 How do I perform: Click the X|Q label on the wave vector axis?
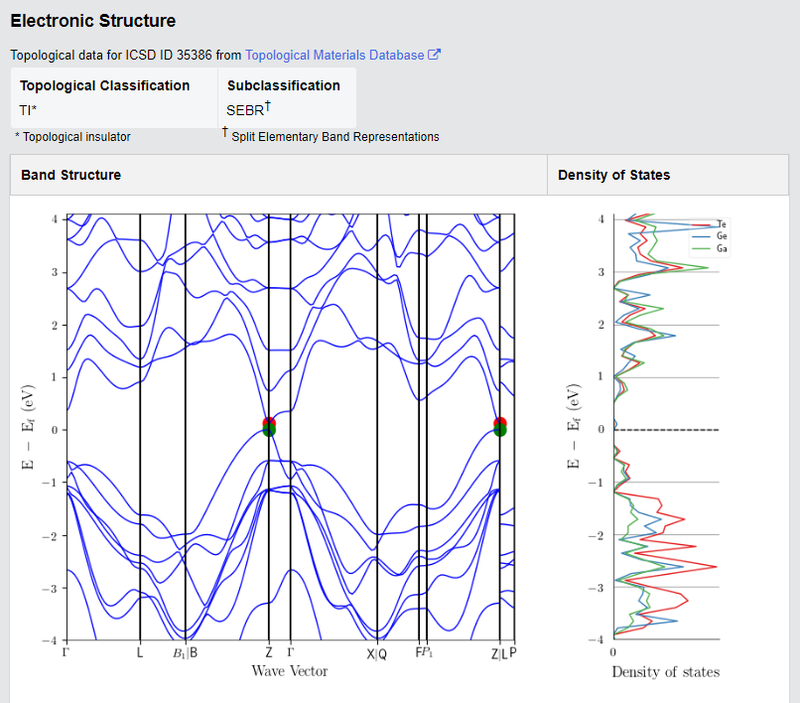[377, 654]
